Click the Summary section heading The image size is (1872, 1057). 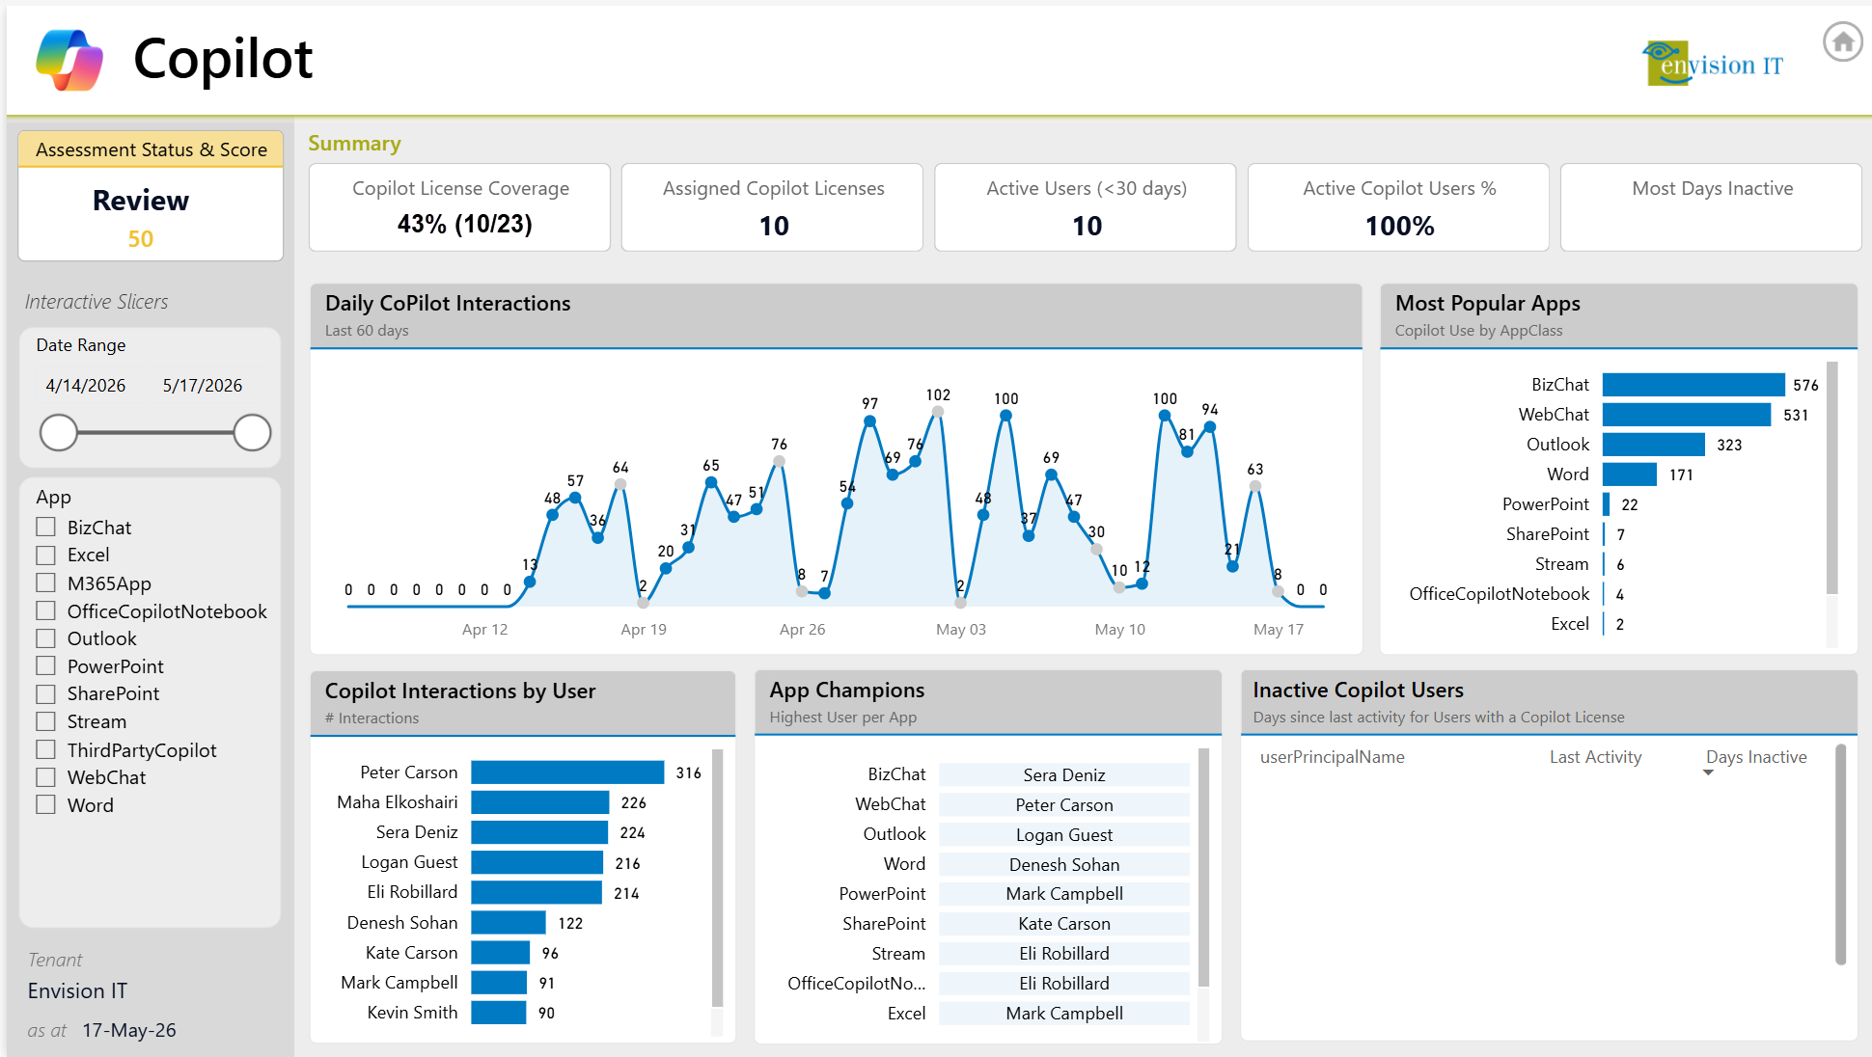click(354, 144)
